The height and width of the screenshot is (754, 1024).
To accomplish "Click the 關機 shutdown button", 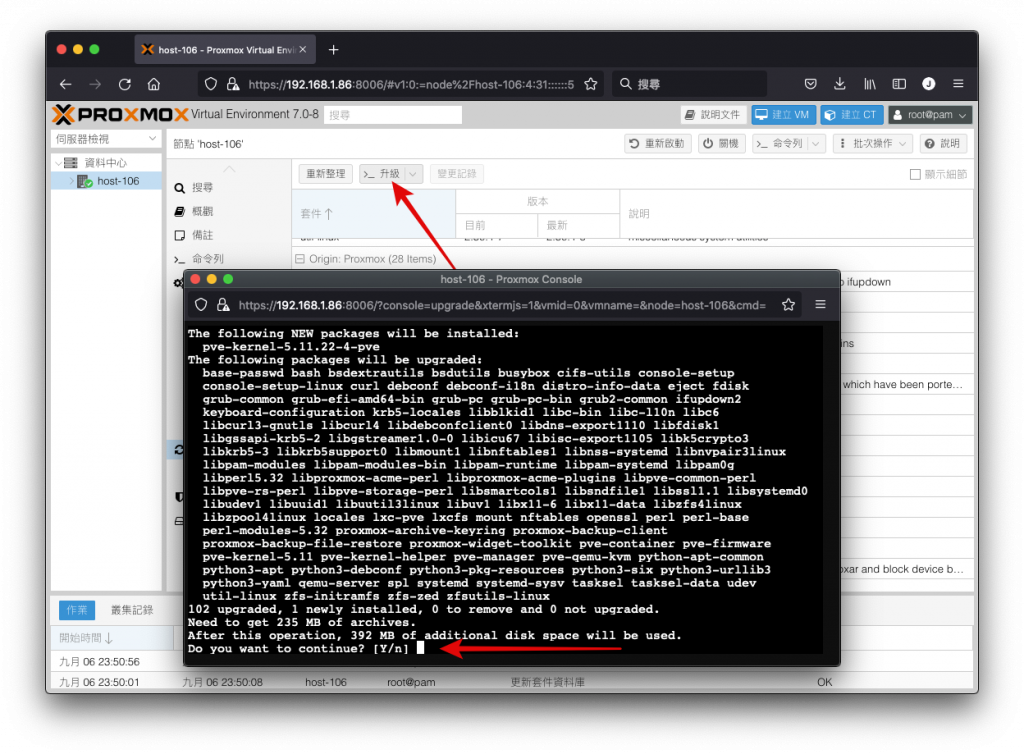I will click(721, 144).
